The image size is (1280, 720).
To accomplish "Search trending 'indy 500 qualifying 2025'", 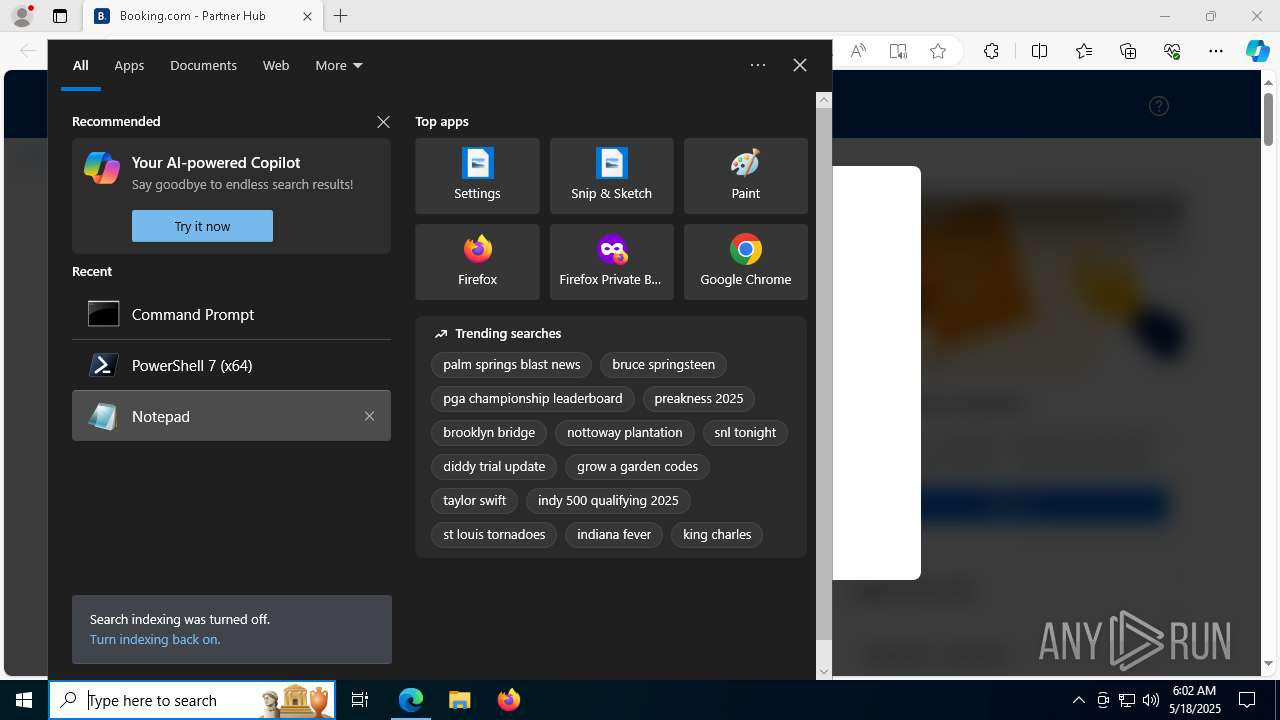I will coord(608,501).
